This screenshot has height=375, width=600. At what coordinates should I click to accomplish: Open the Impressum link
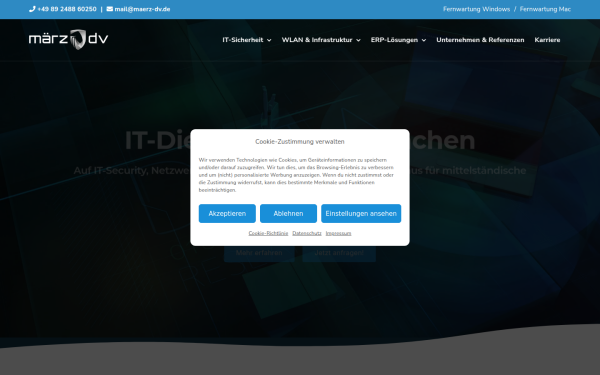pyautogui.click(x=338, y=233)
